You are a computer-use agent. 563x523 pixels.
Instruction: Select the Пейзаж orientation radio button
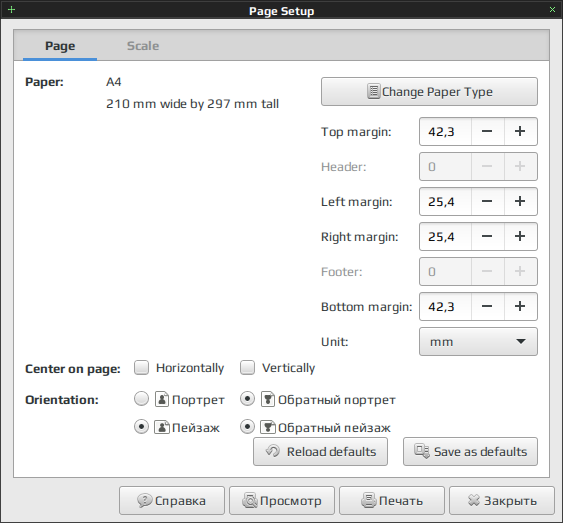coord(141,427)
